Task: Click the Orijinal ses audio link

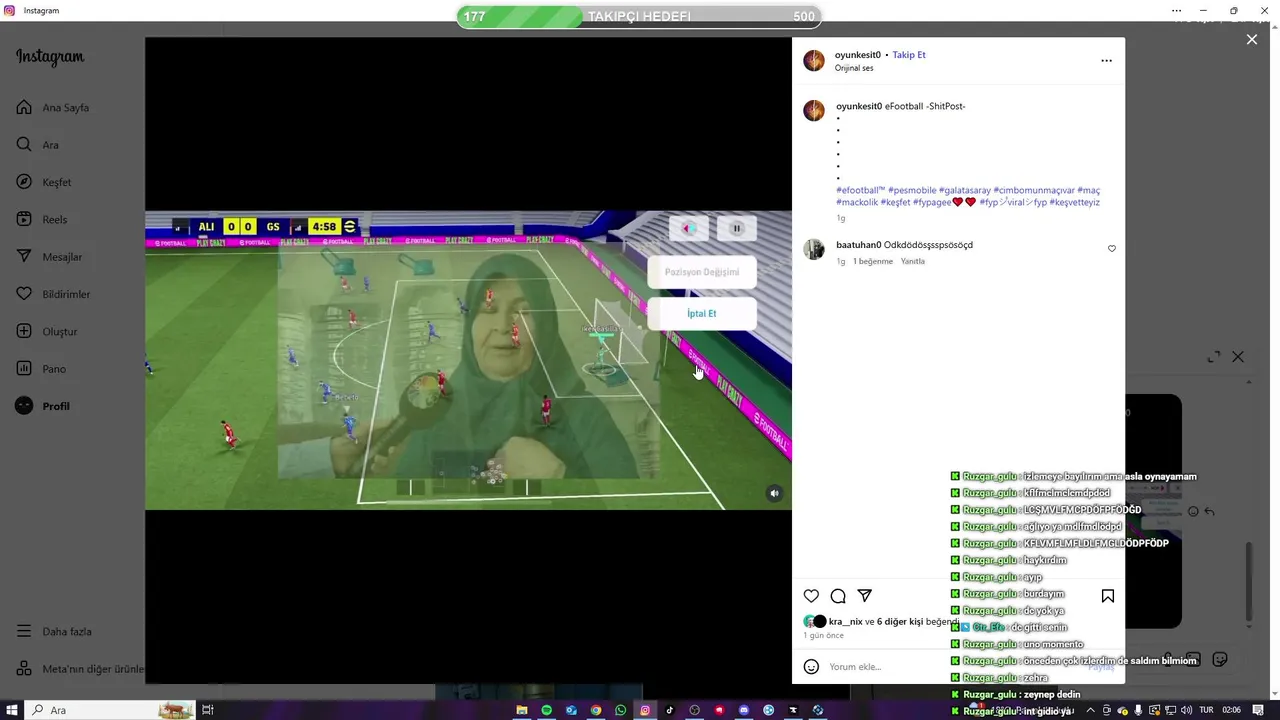Action: tap(854, 68)
